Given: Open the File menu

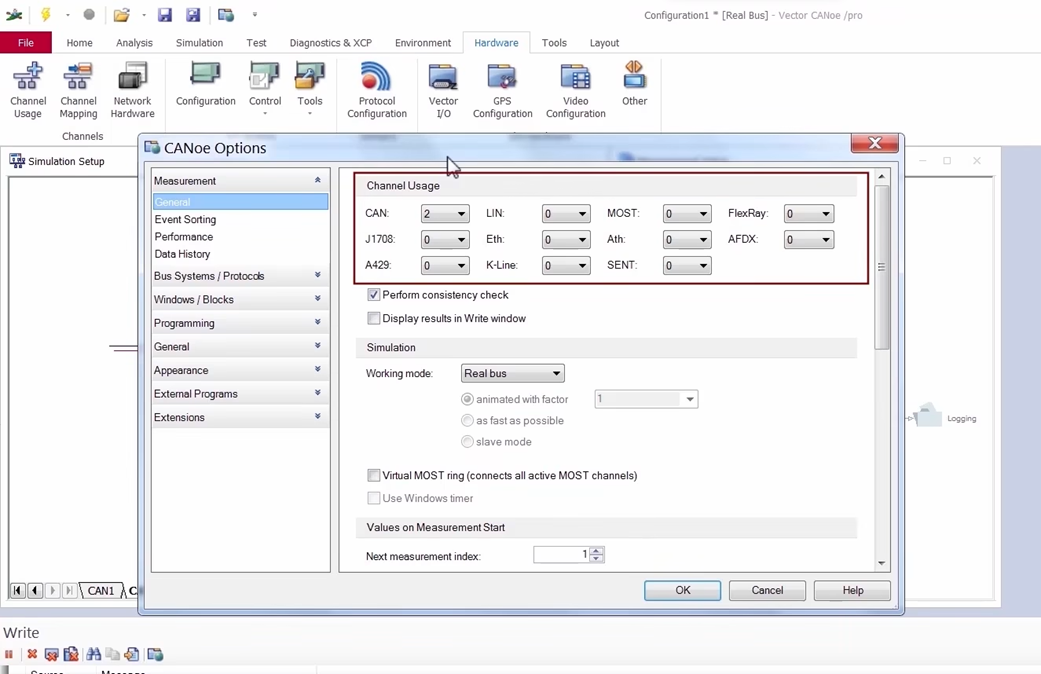Looking at the screenshot, I should click(26, 42).
